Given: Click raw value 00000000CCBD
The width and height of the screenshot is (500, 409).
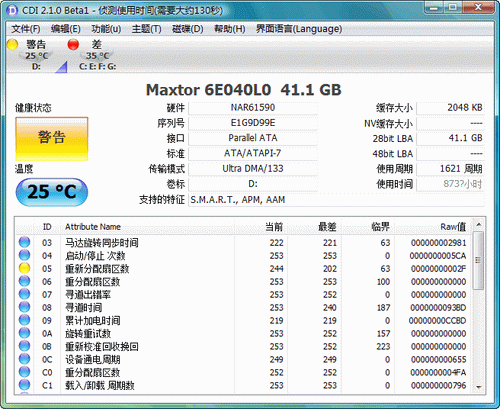Looking at the screenshot, I should point(437,321).
